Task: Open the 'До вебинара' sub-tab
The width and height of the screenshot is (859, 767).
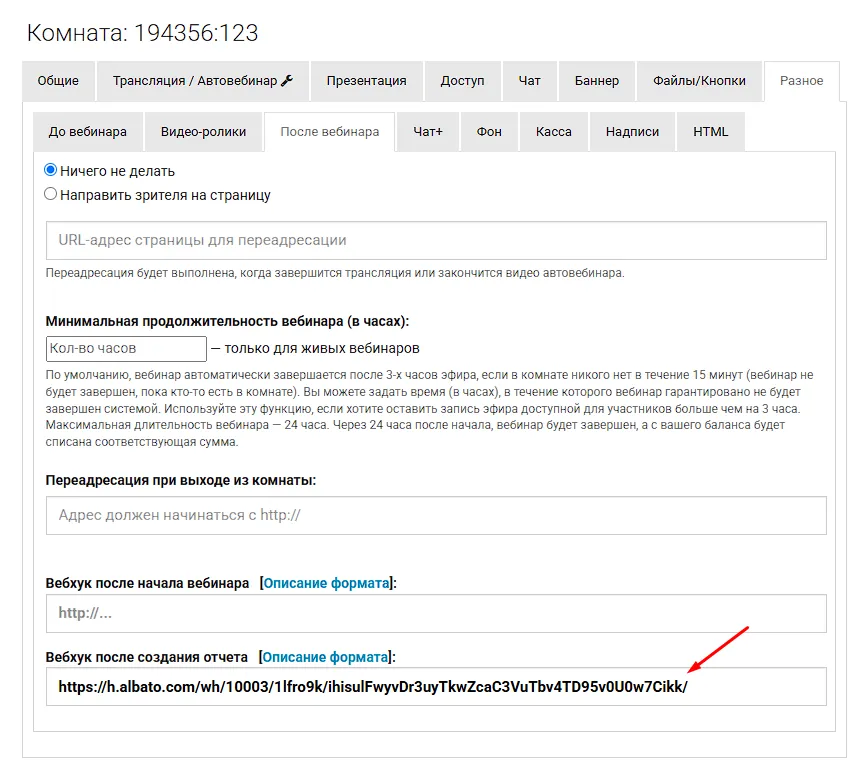Action: click(x=88, y=132)
